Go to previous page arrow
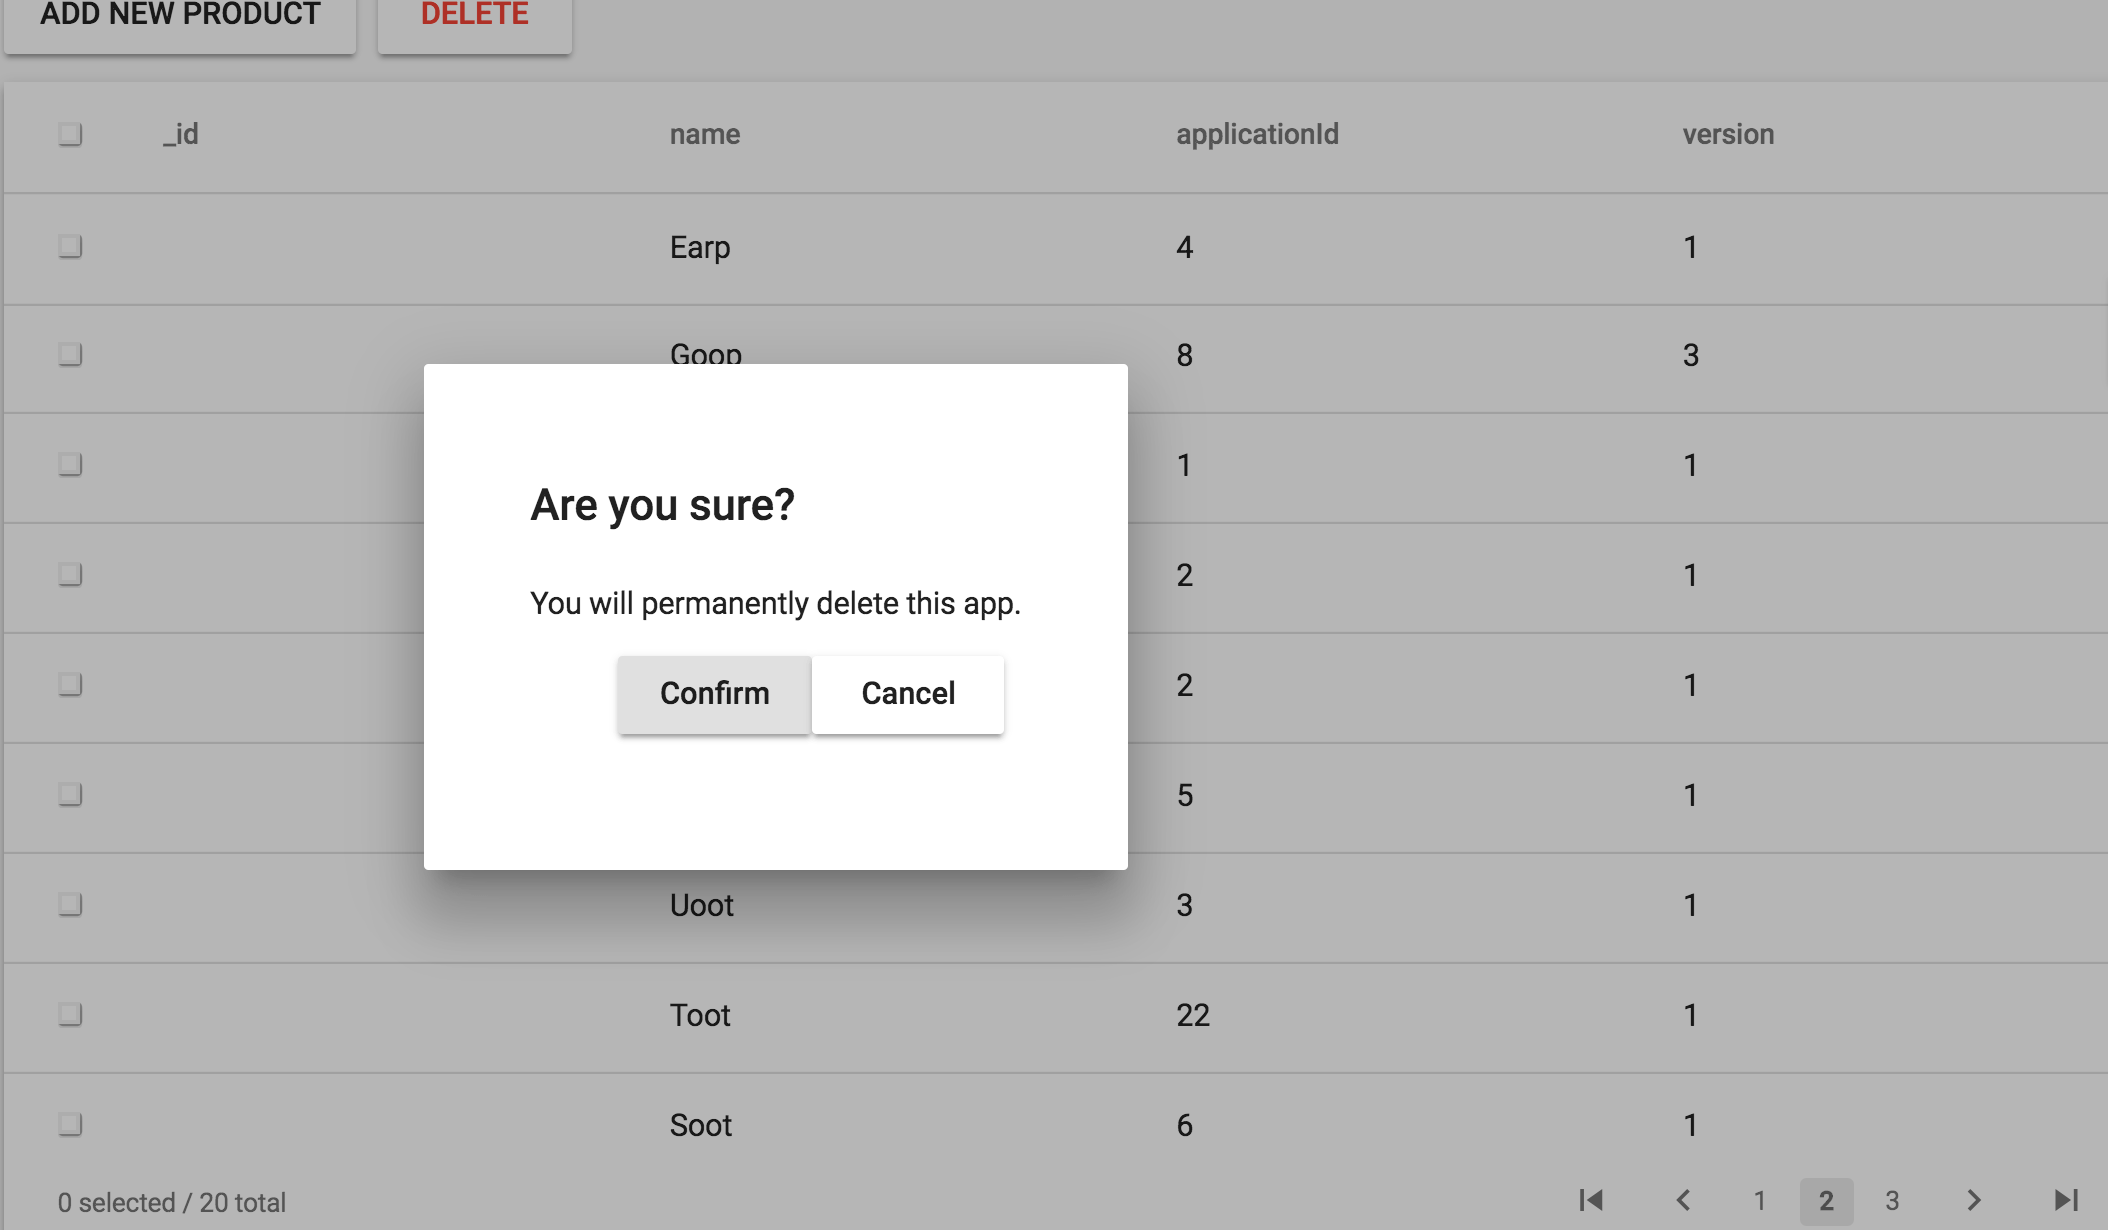The width and height of the screenshot is (2108, 1230). (x=1684, y=1200)
